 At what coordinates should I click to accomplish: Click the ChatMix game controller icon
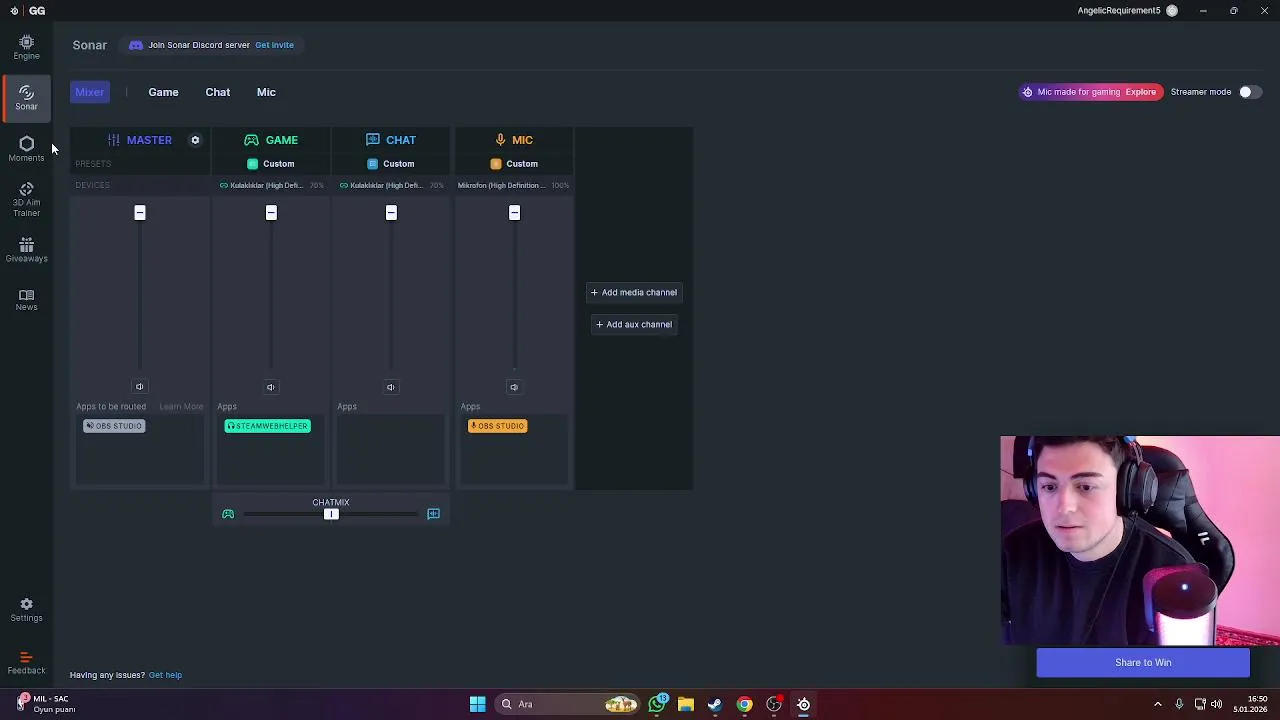click(x=228, y=514)
